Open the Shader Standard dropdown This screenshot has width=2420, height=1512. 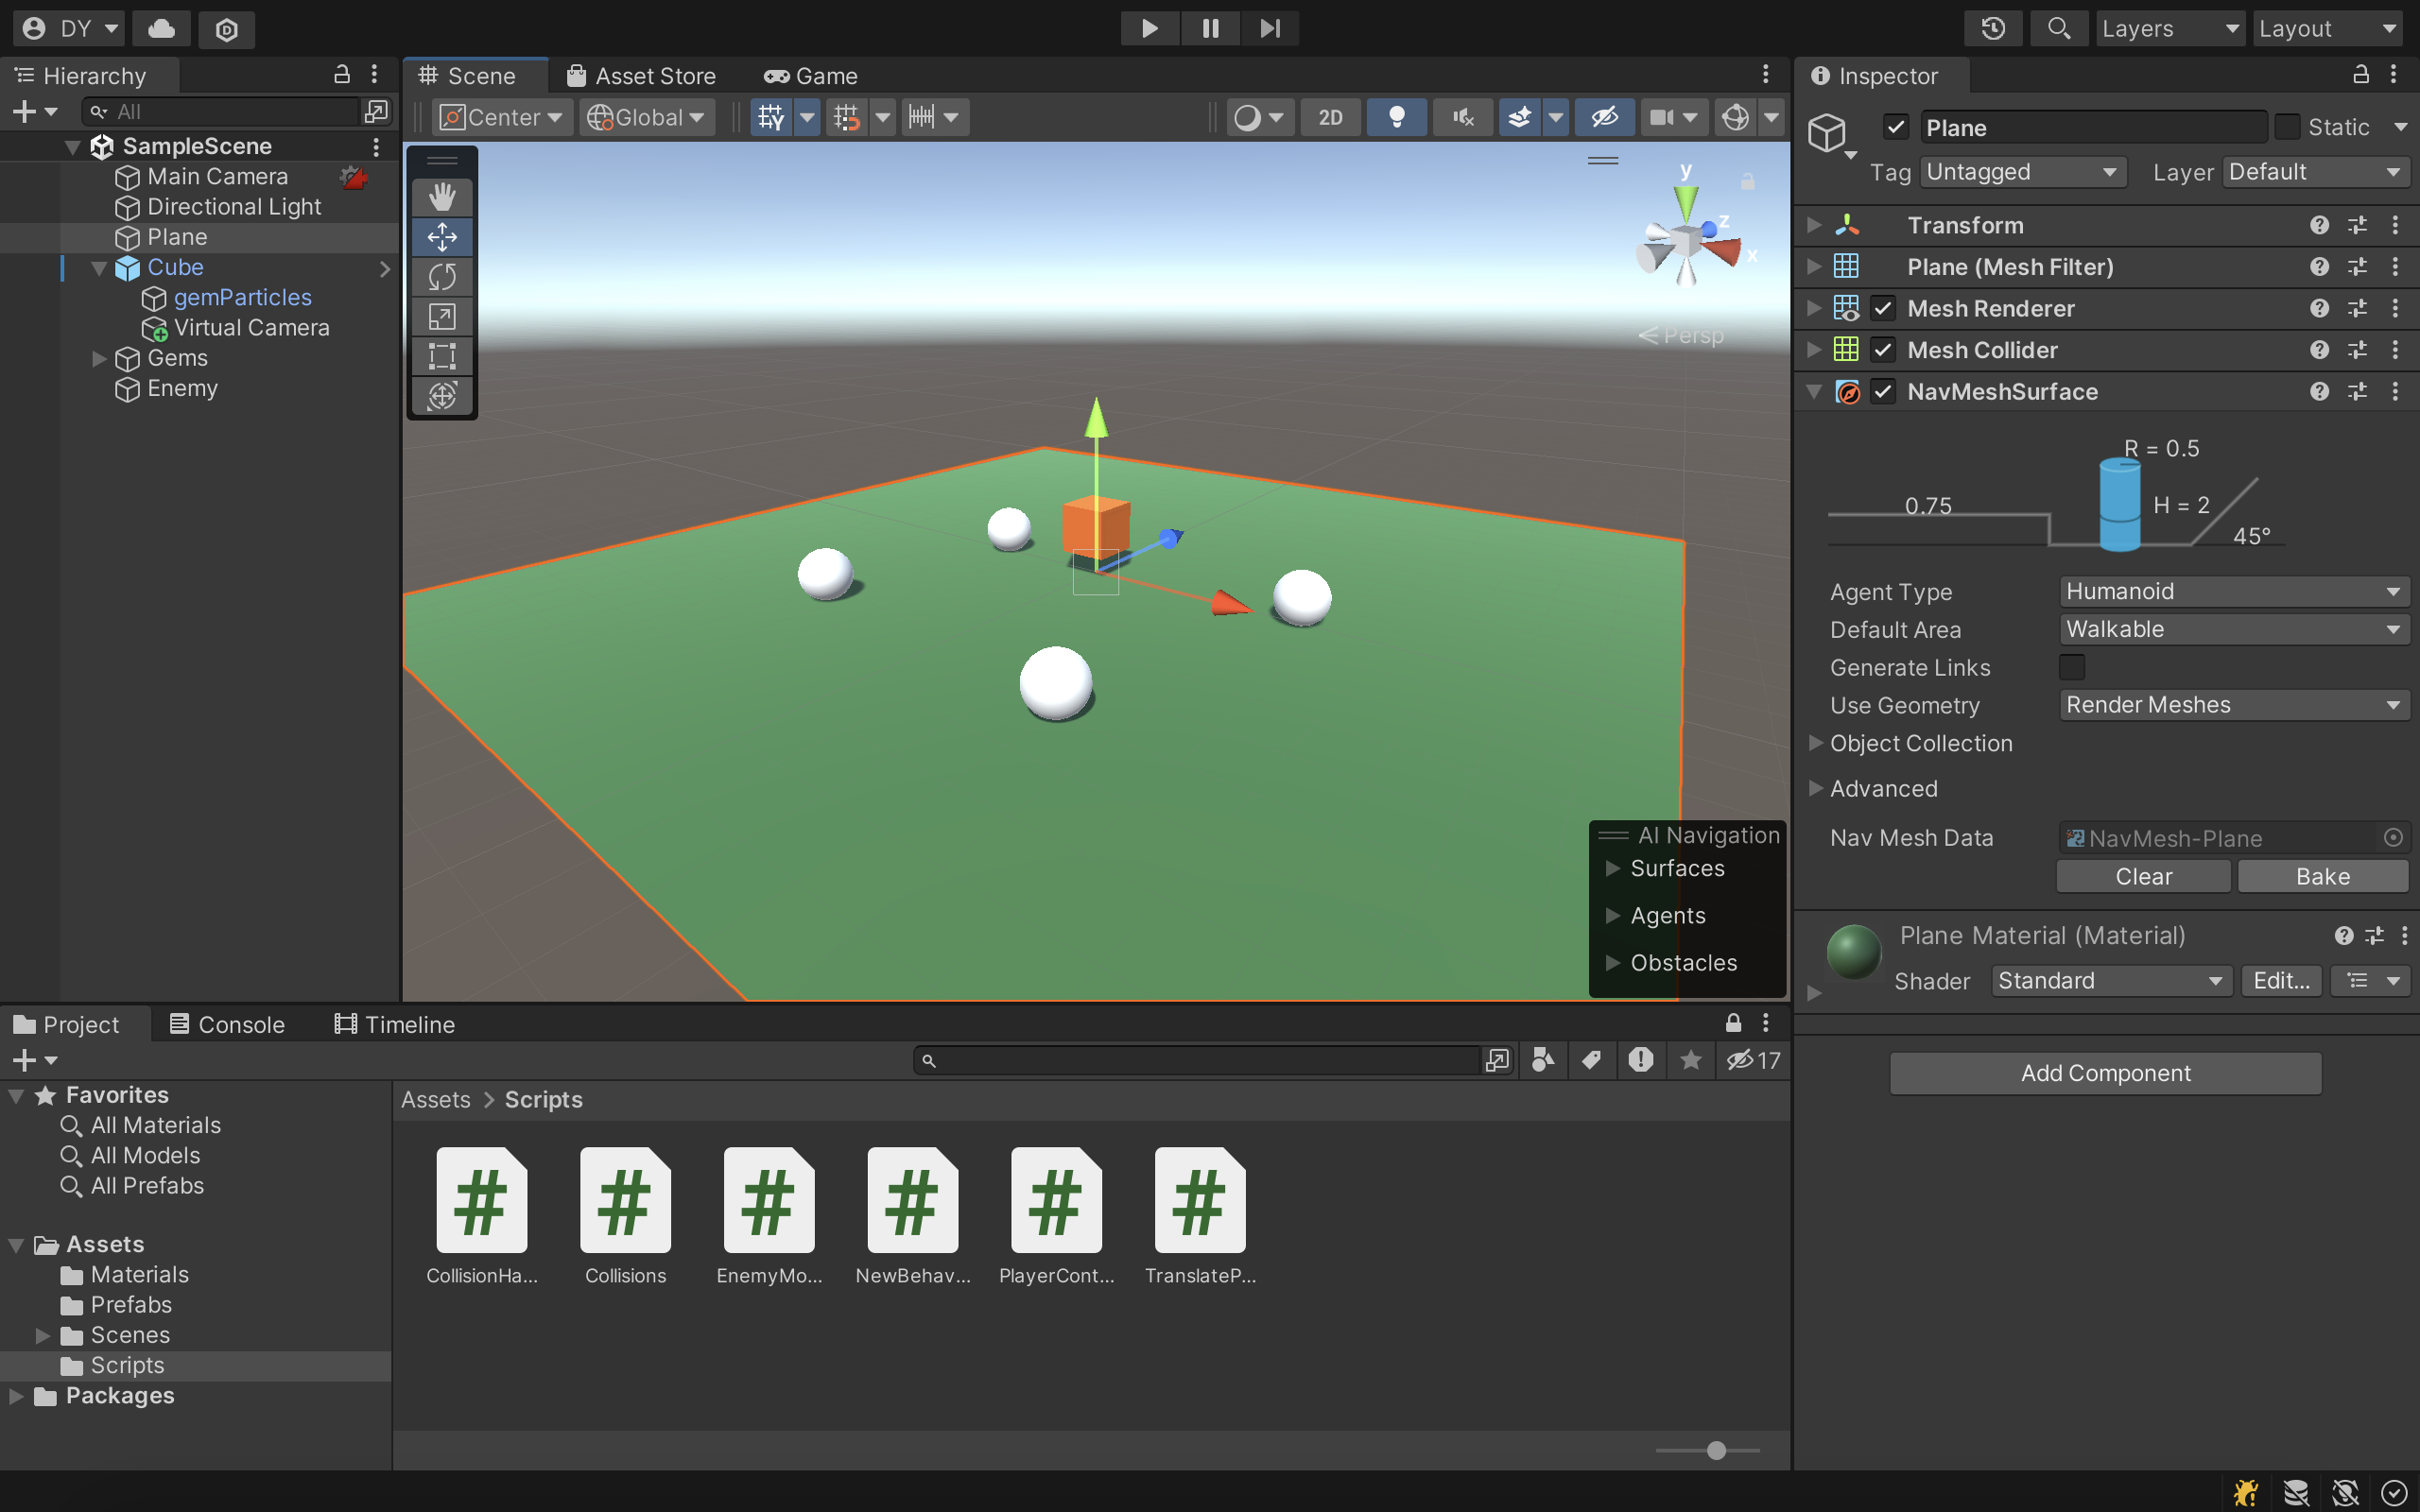[2110, 981]
